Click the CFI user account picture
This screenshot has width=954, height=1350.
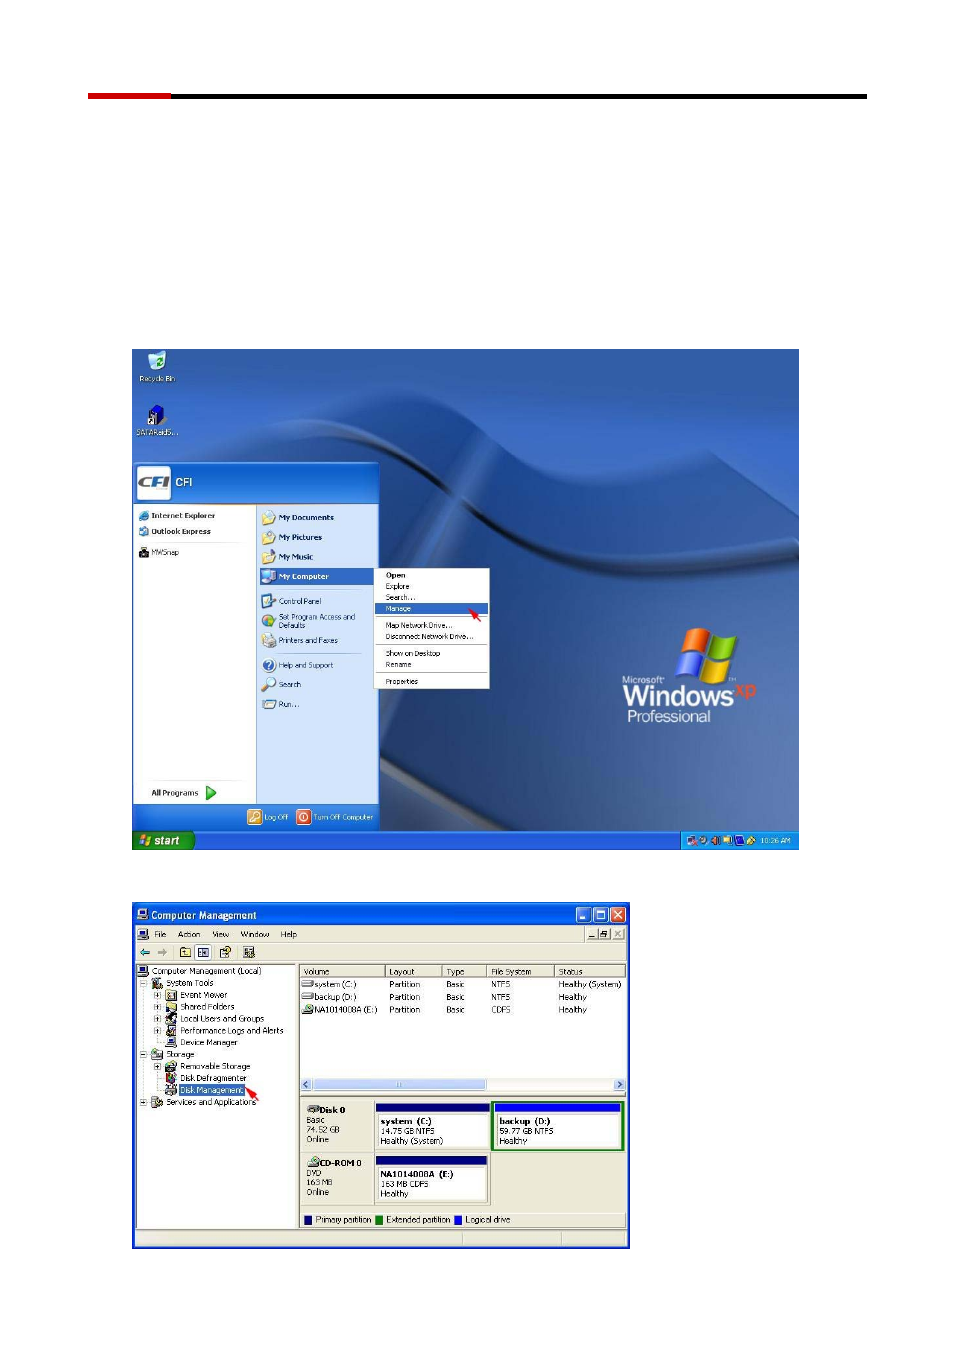pos(154,482)
